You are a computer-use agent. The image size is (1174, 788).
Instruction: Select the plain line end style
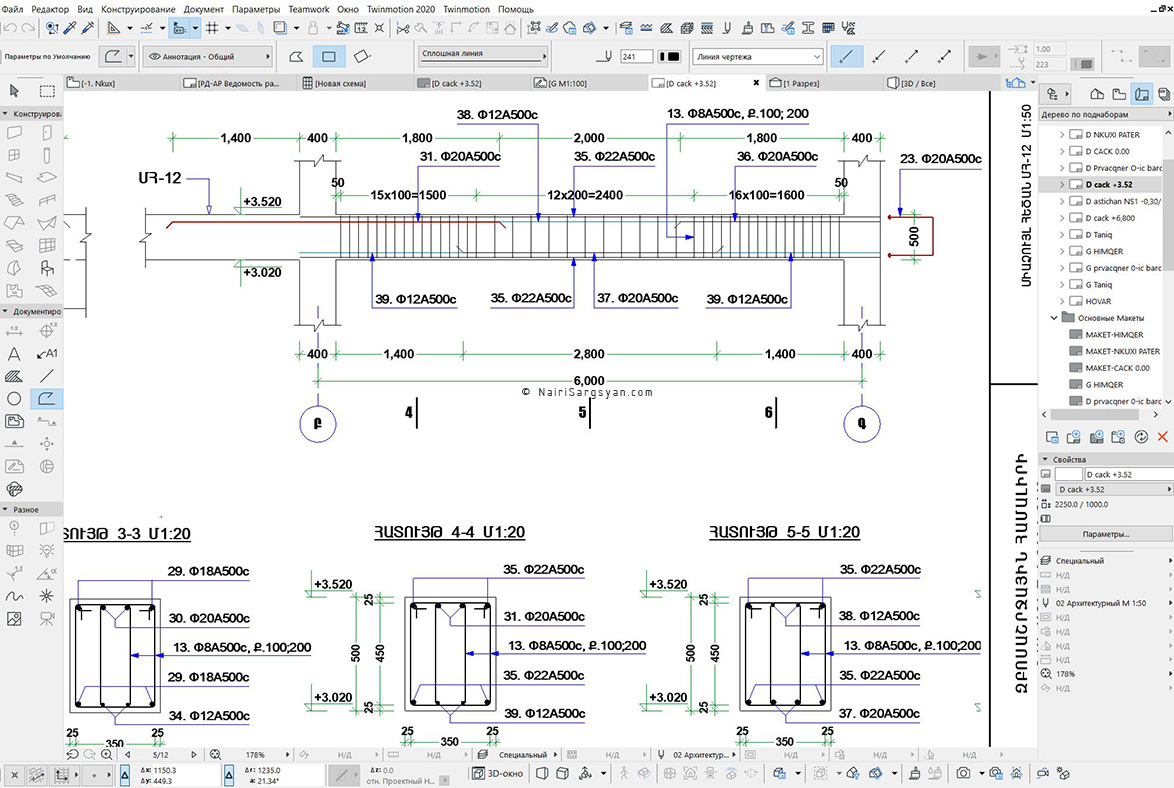click(847, 56)
